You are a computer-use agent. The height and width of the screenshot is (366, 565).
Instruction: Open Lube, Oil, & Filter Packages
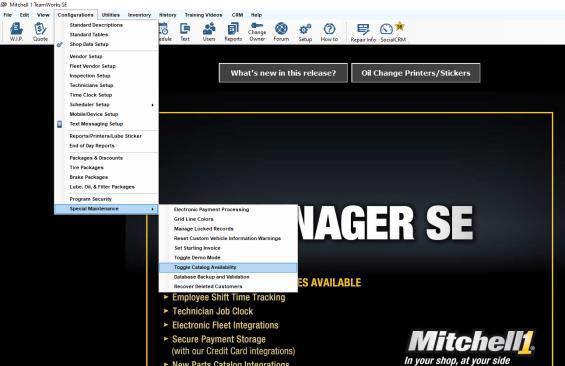[106, 187]
